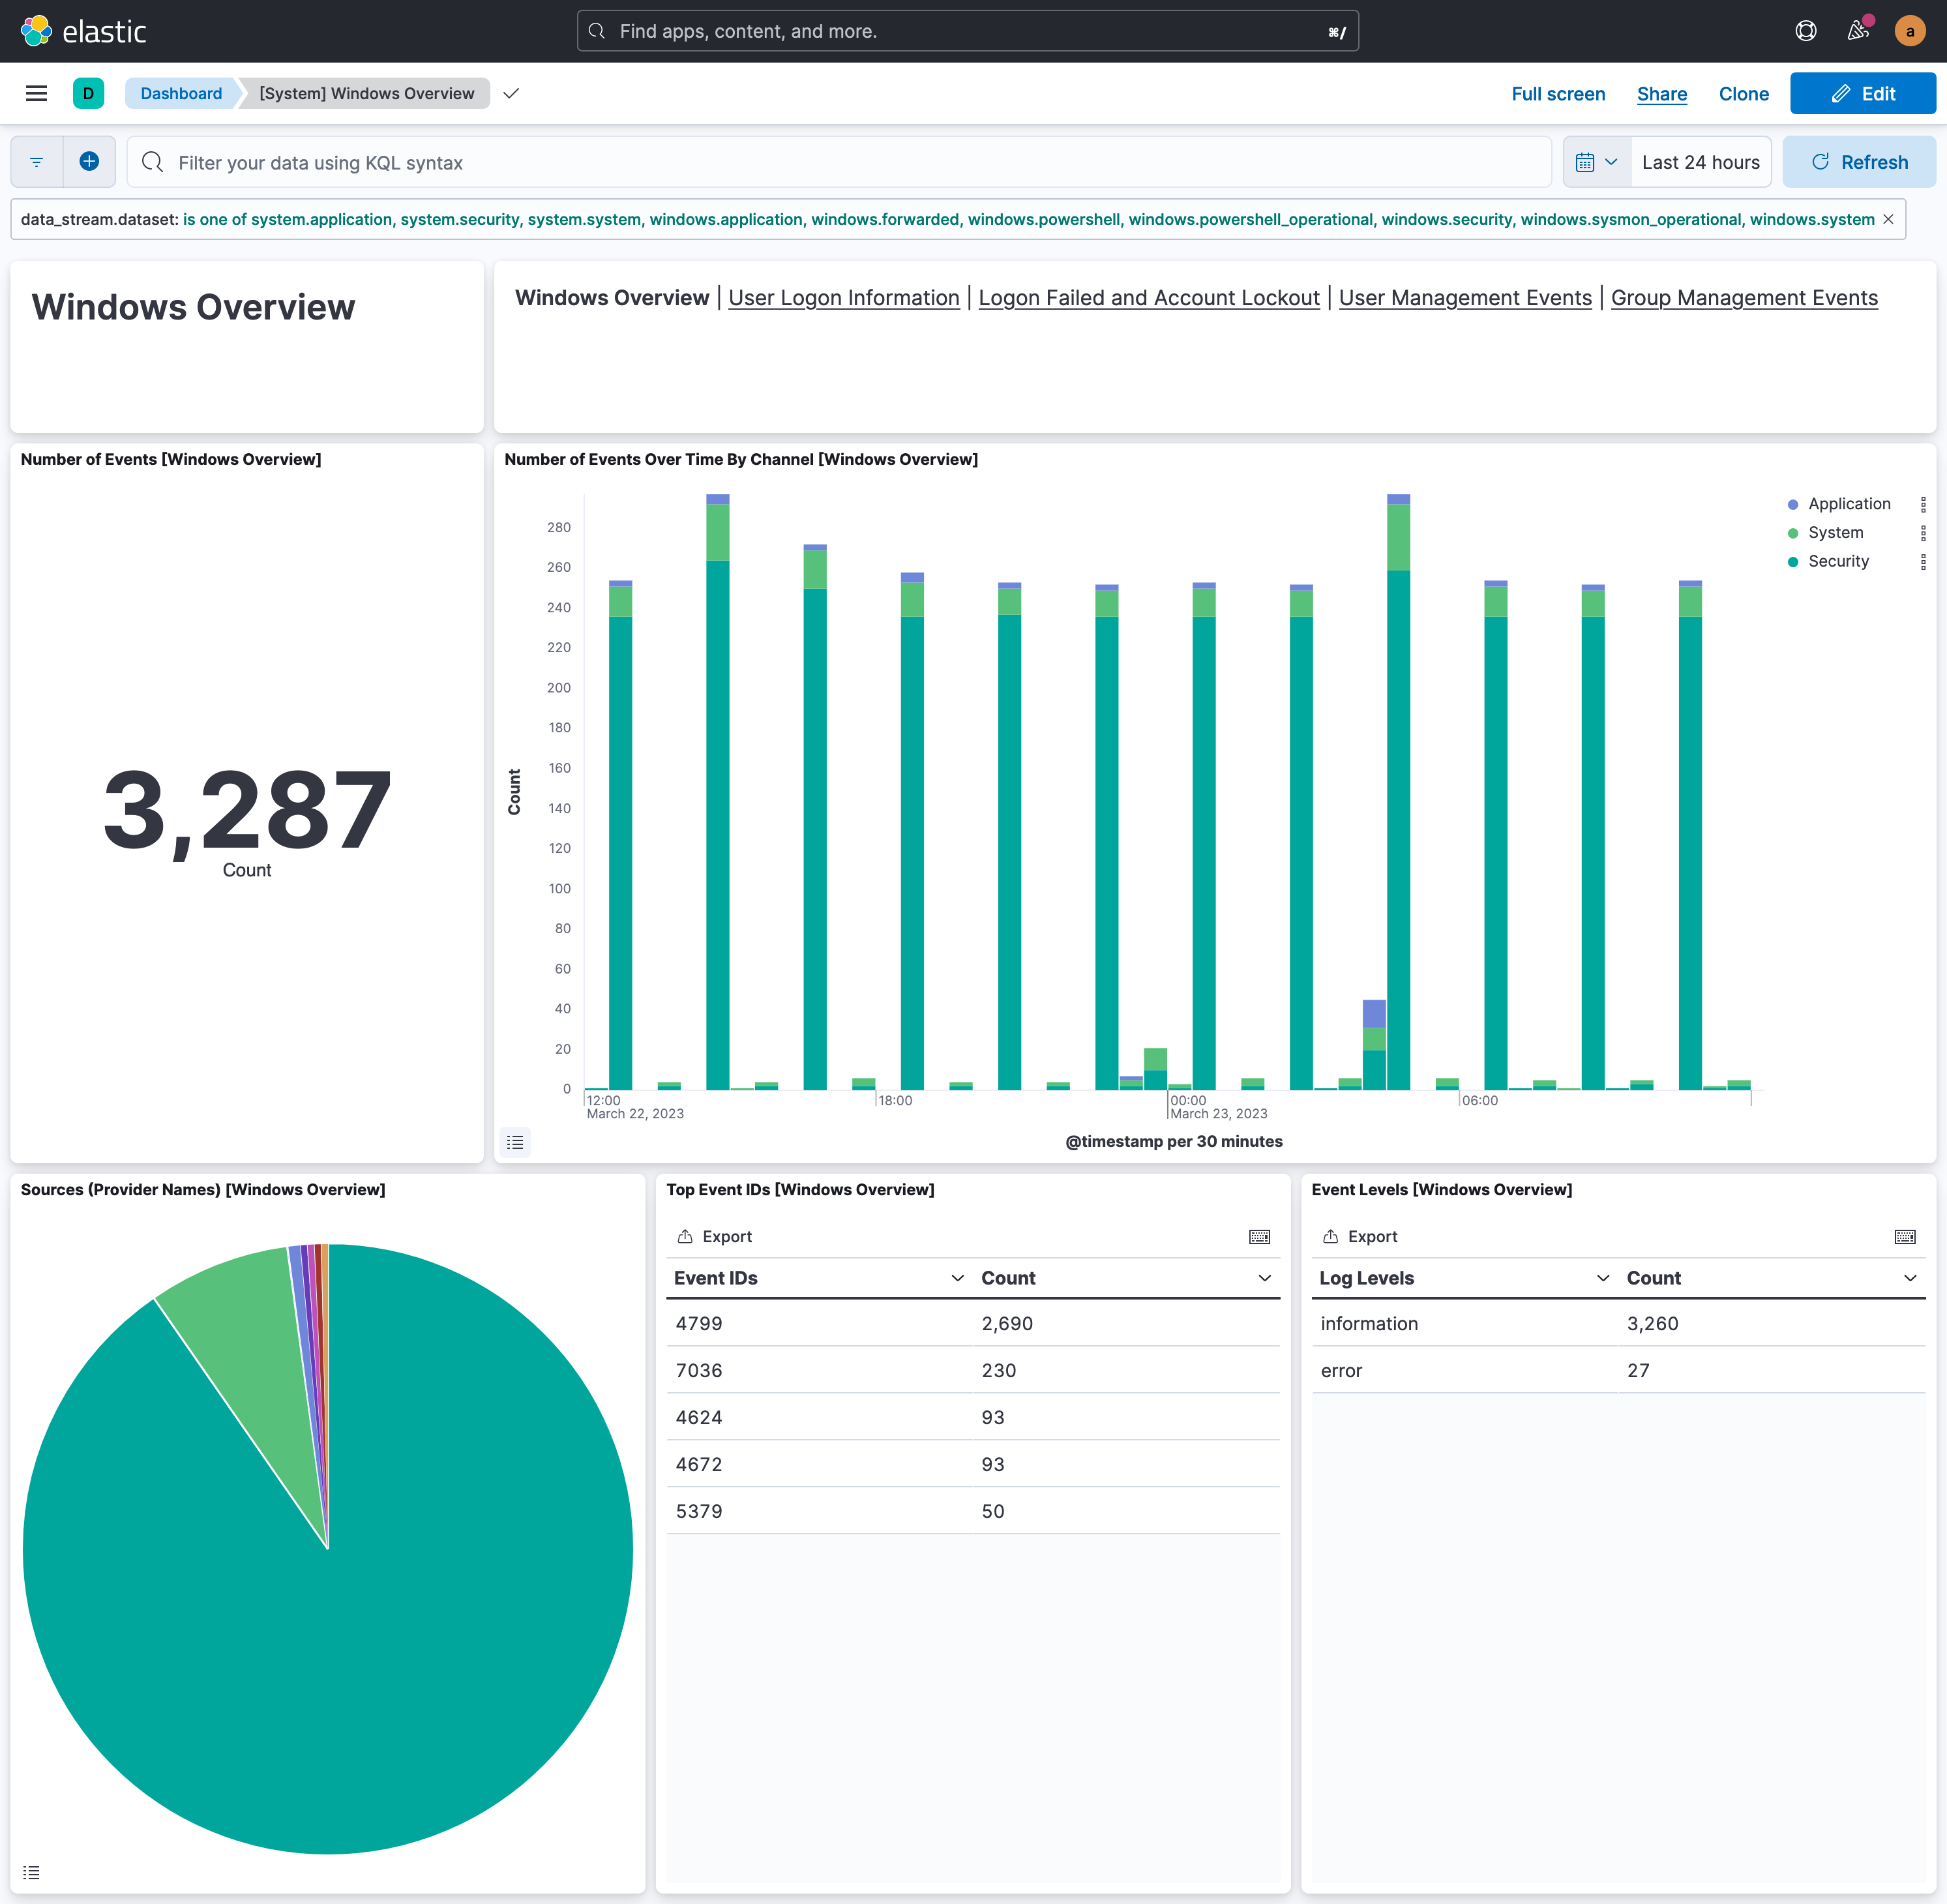
Task: Open the help menu icon
Action: [1805, 31]
